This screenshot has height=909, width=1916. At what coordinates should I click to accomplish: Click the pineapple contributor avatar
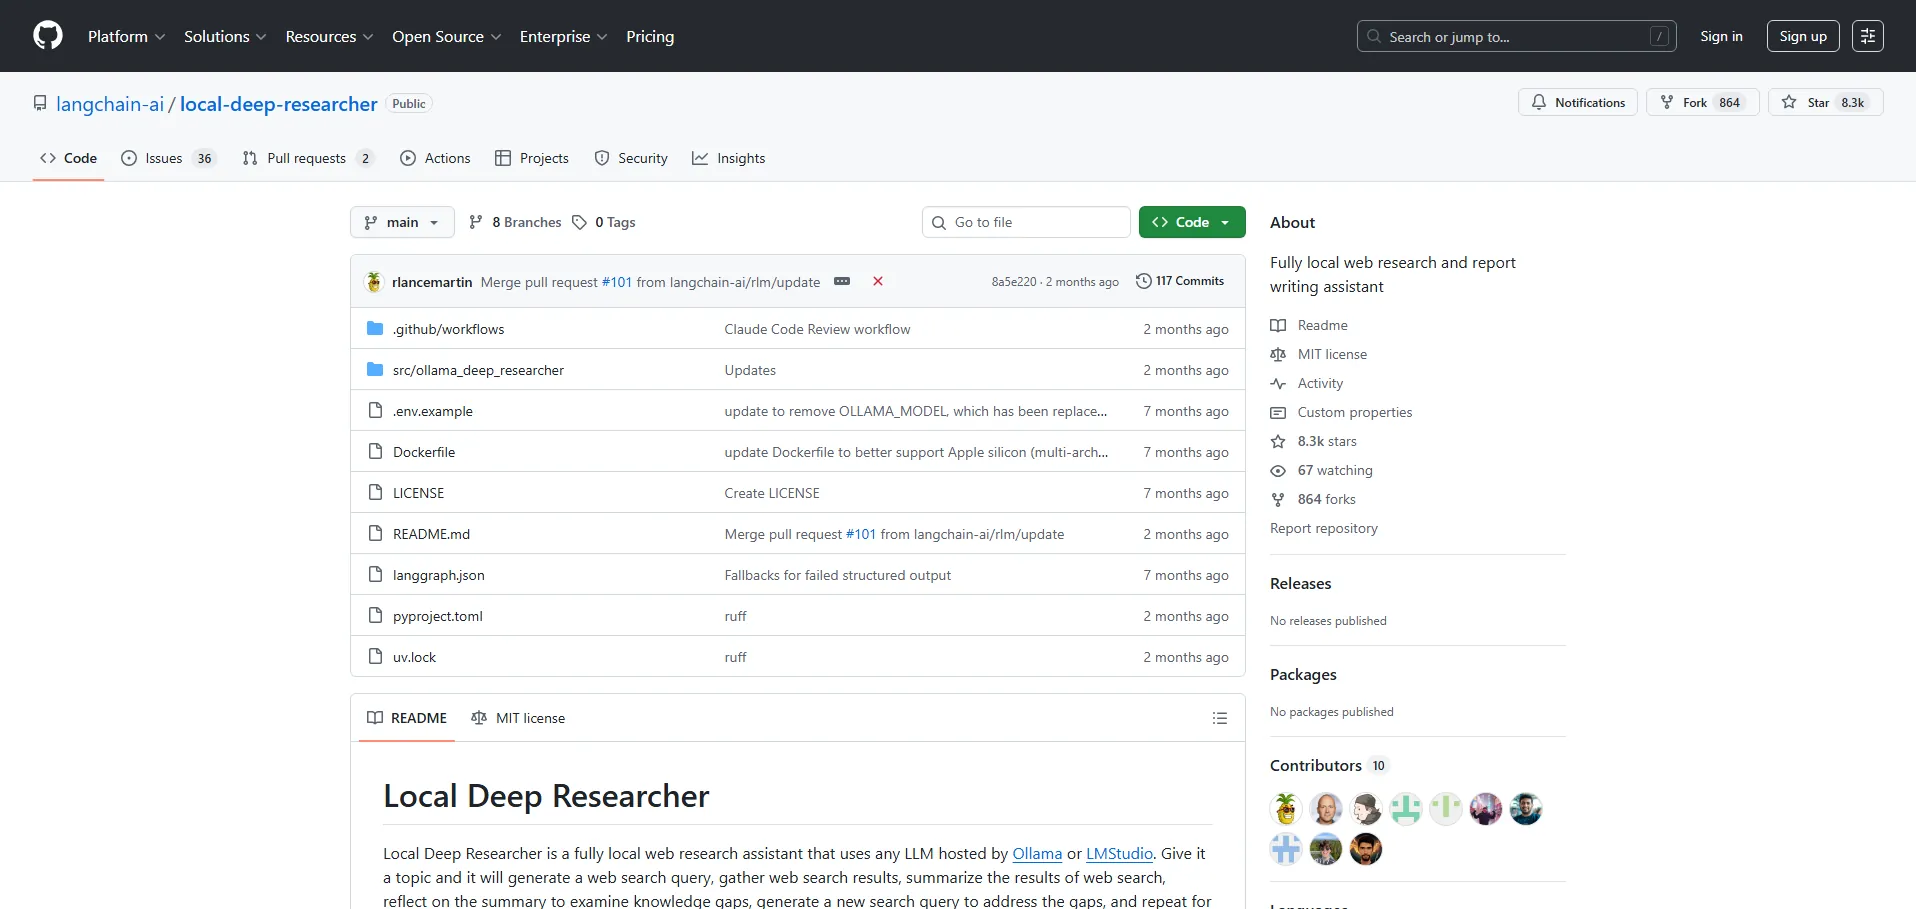1285,808
